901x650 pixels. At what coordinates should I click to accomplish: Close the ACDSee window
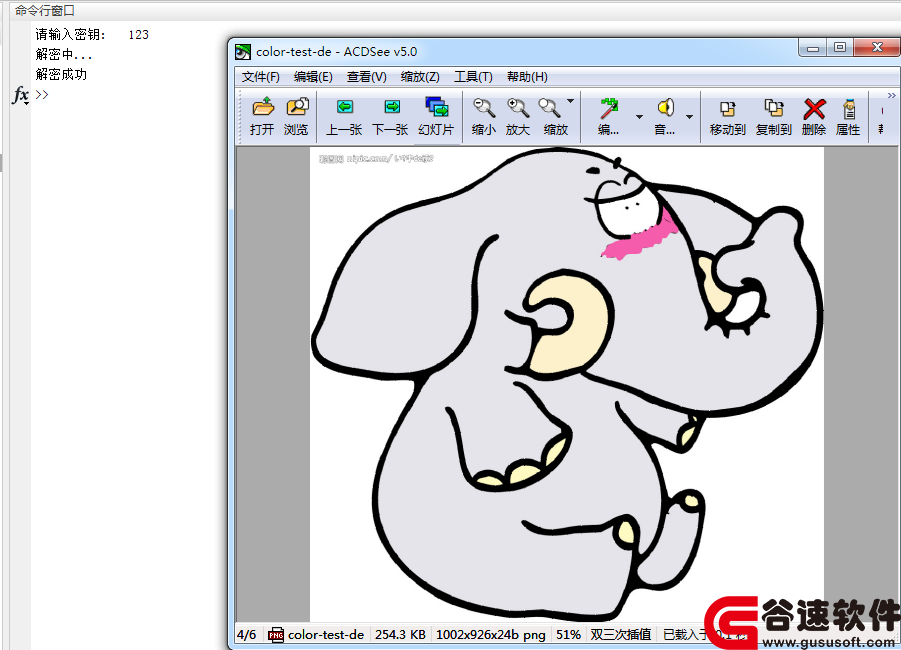[x=877, y=48]
